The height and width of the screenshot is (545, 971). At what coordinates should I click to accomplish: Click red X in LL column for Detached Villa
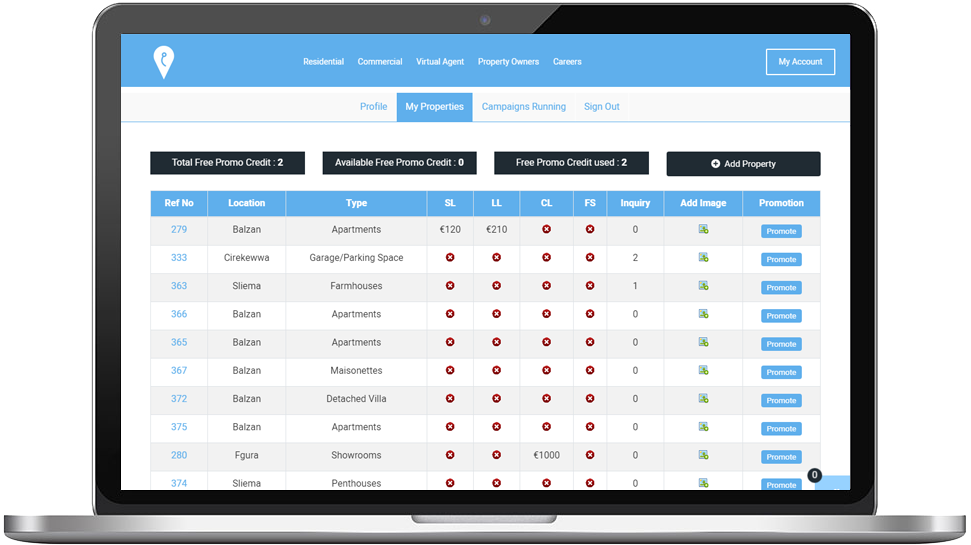pyautogui.click(x=497, y=399)
